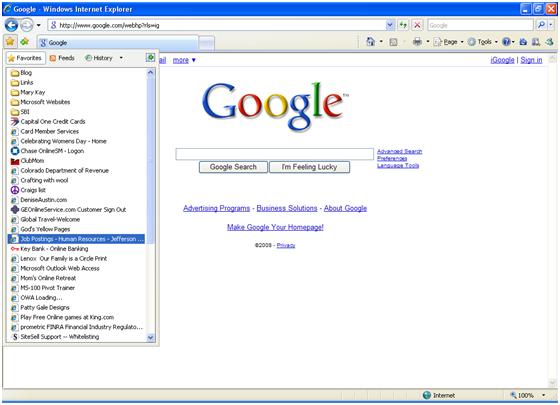Open the Advertising Programs link
Viewport: 560px width, 405px height.
[216, 208]
